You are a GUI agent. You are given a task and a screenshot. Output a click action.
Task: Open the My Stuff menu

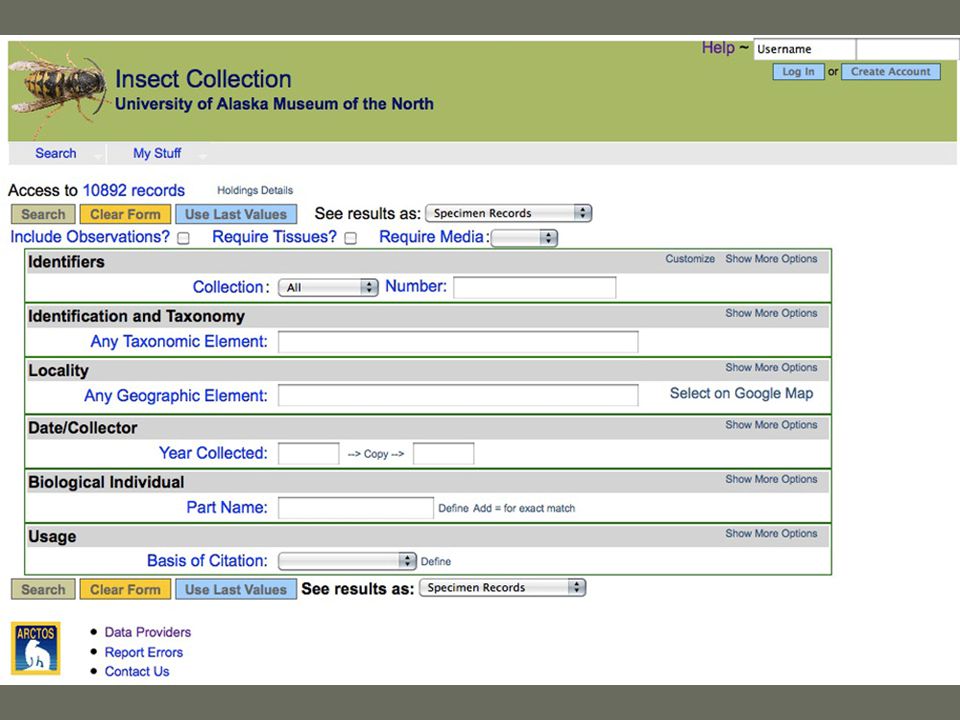coord(157,154)
